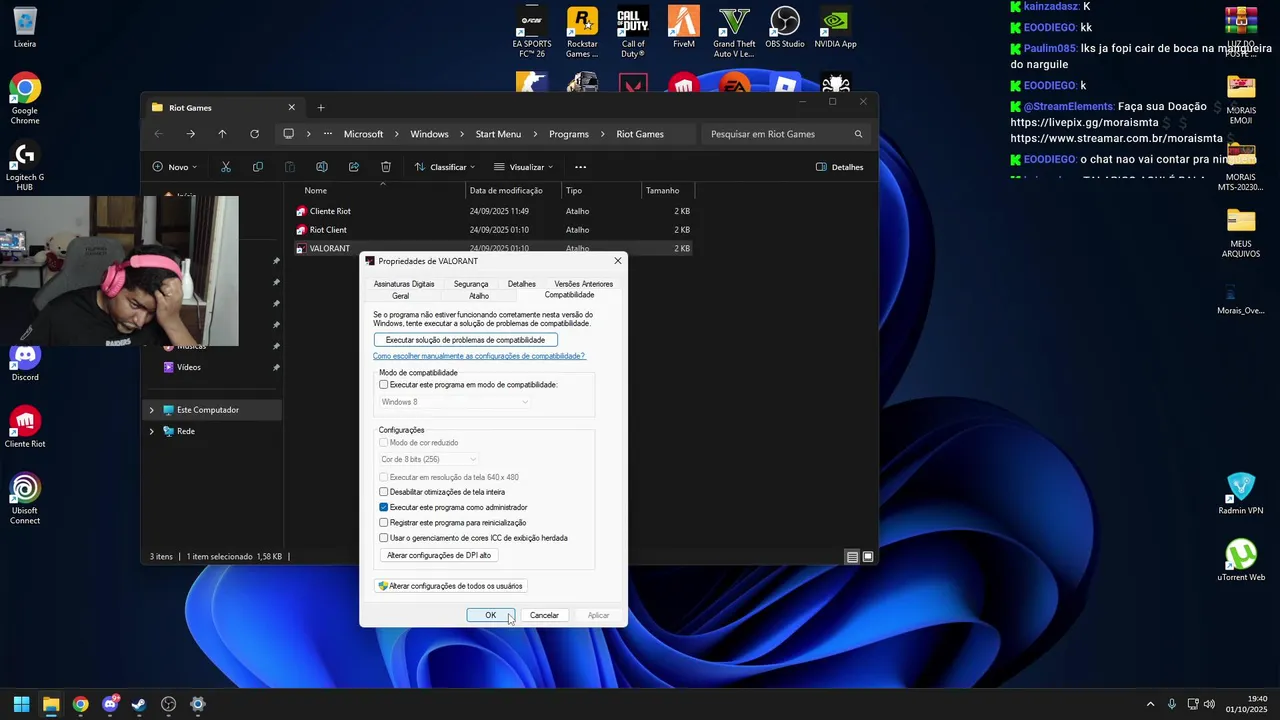
Task: Open Radmin VPN desktop icon
Action: click(1241, 494)
